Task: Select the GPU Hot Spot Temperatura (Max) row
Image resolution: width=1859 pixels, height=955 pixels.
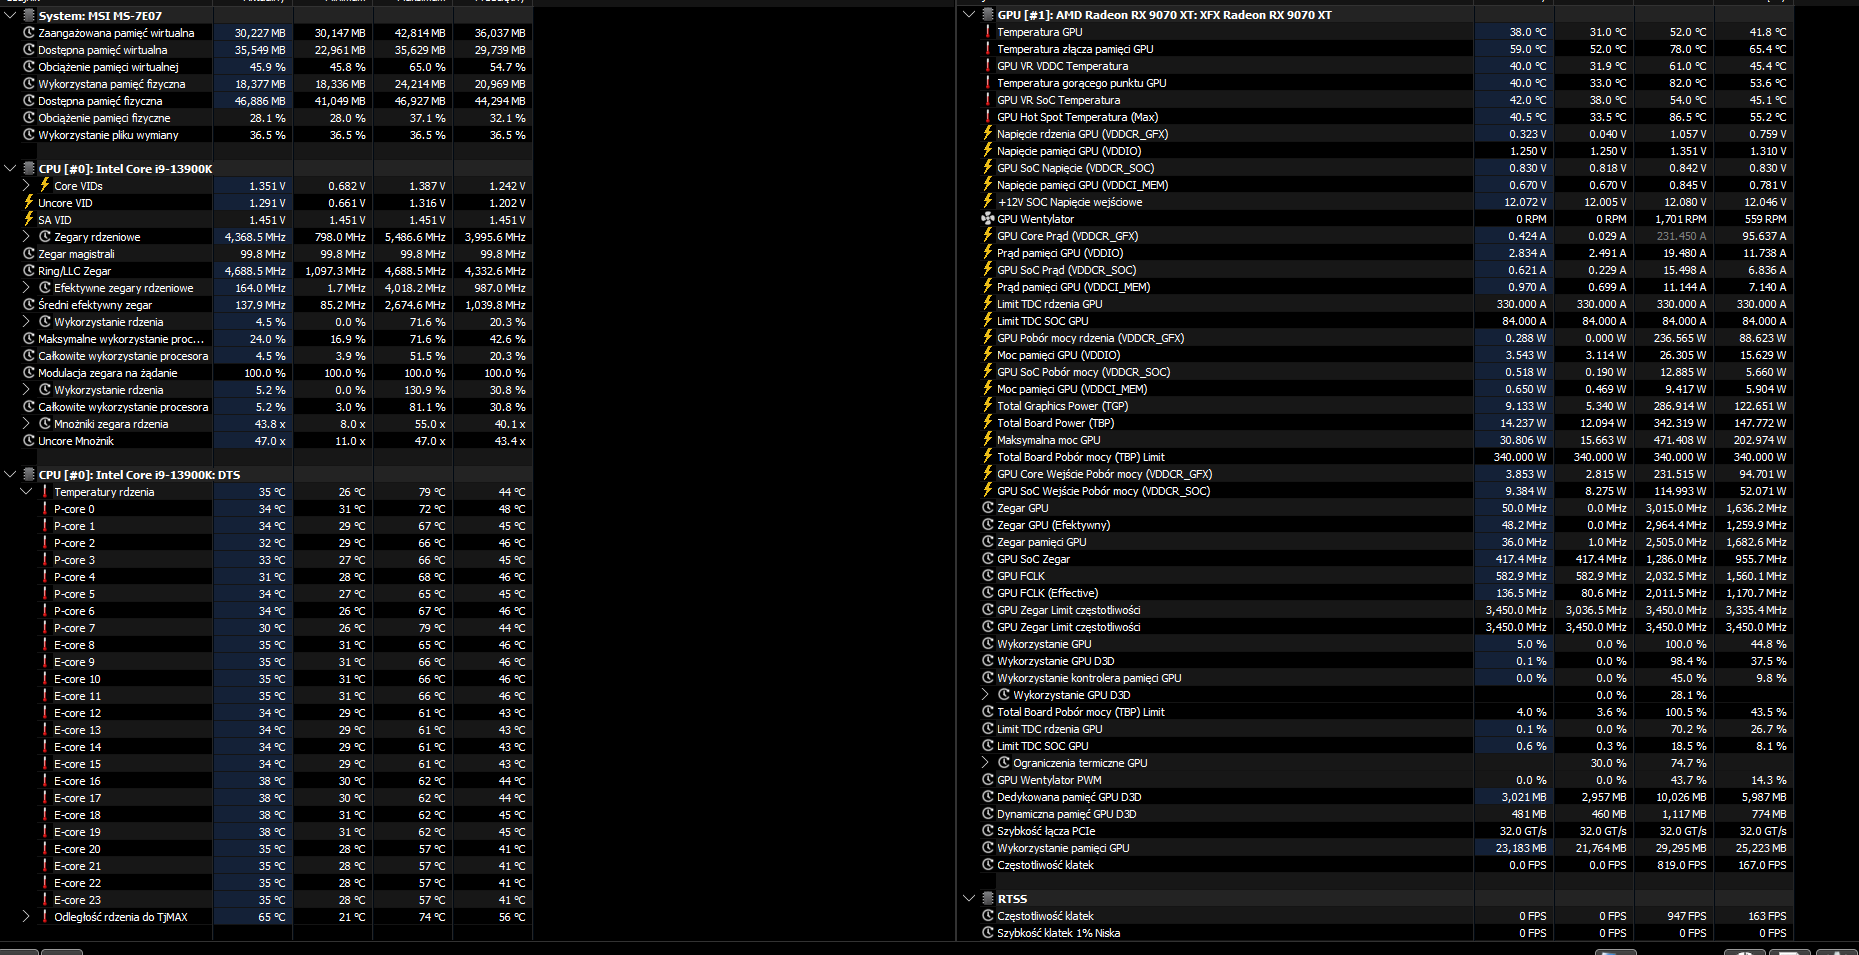Action: coord(1376,117)
